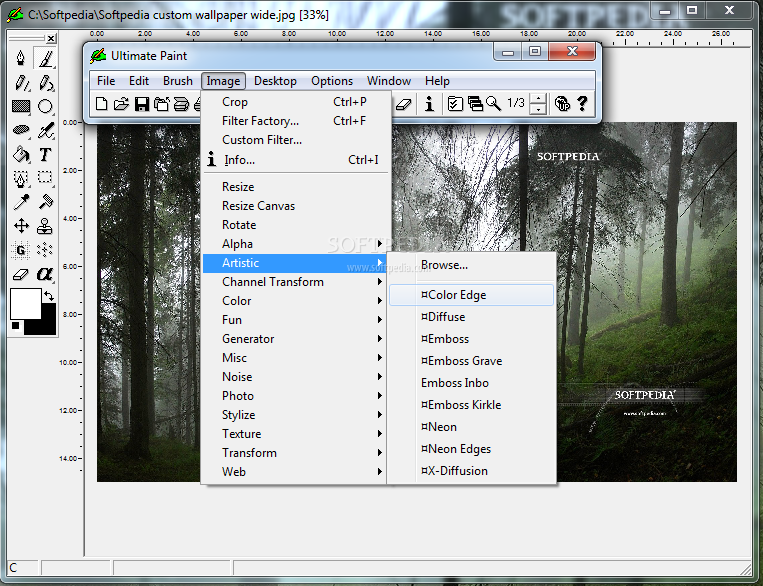The width and height of the screenshot is (763, 586).
Task: Select the scatter spray dots tool
Action: [x=45, y=250]
